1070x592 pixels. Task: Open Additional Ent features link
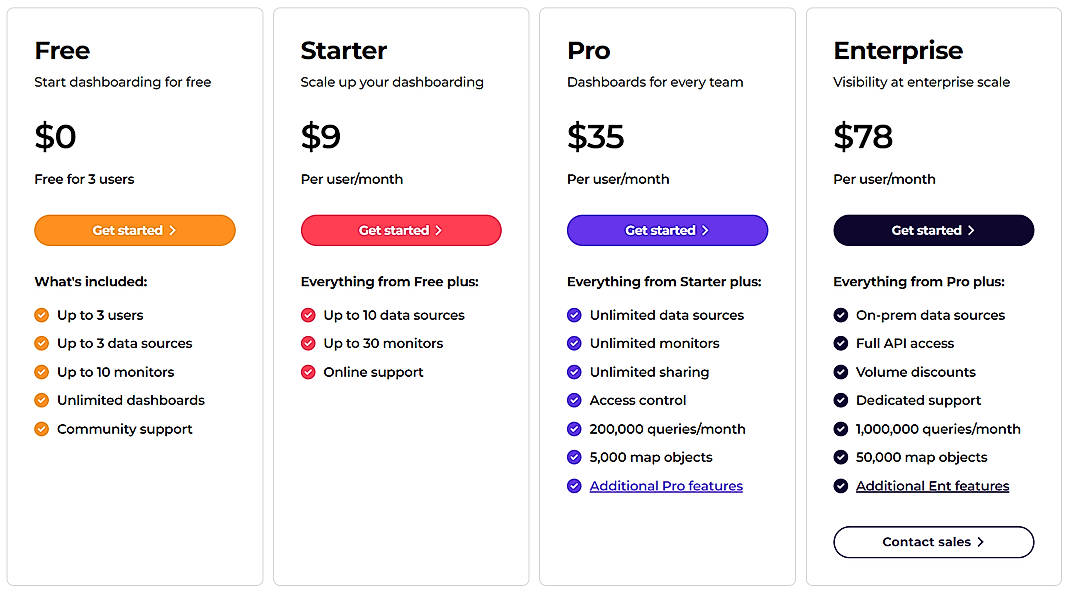click(932, 486)
